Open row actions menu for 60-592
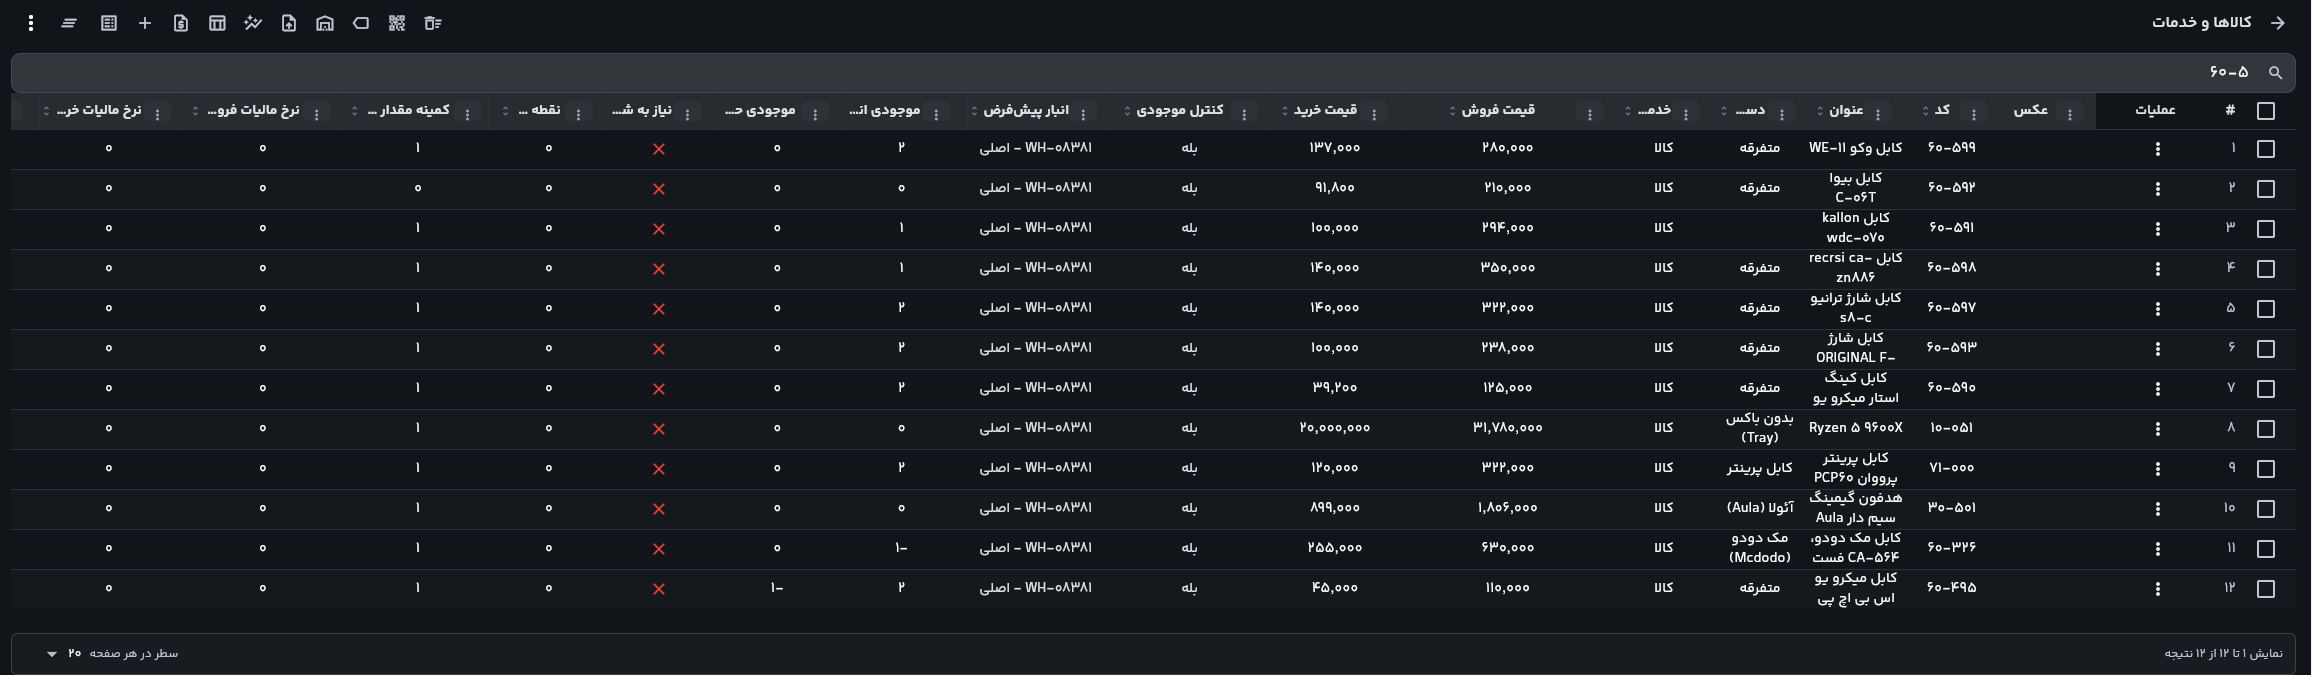The height and width of the screenshot is (675, 2312). (x=2158, y=189)
